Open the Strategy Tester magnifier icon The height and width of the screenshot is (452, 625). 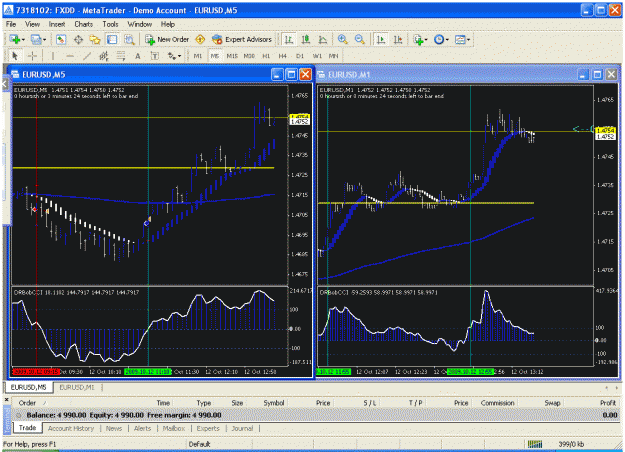tap(129, 39)
